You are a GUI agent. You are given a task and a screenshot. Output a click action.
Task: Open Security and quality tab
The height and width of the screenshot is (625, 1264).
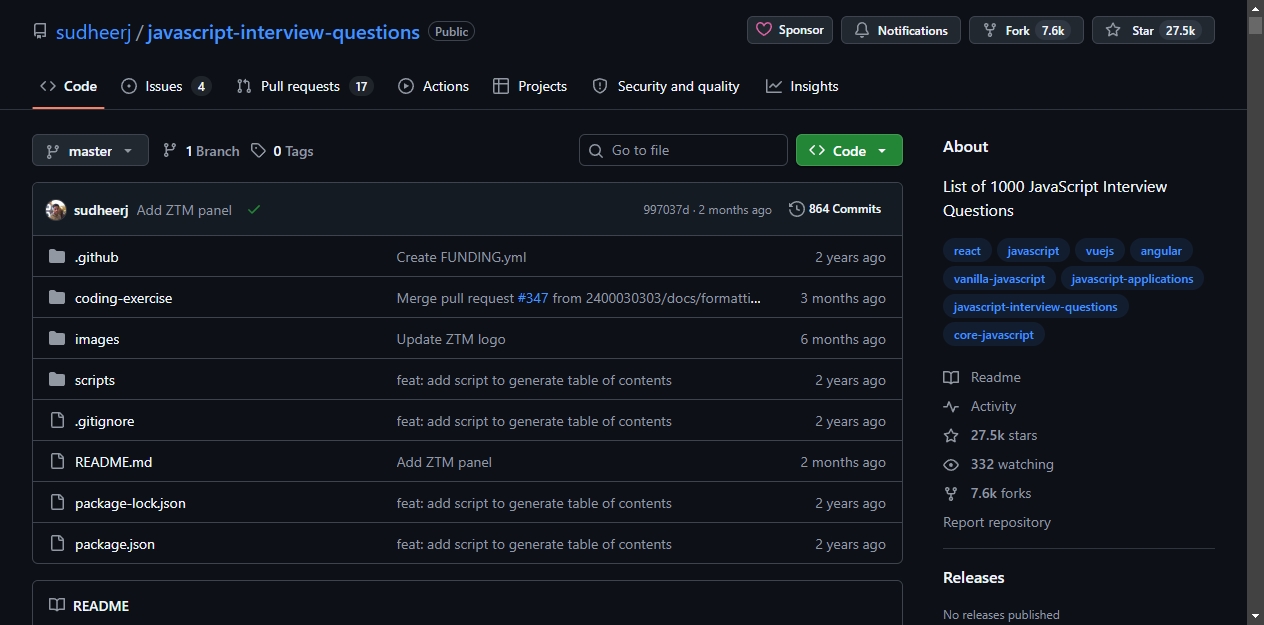666,86
